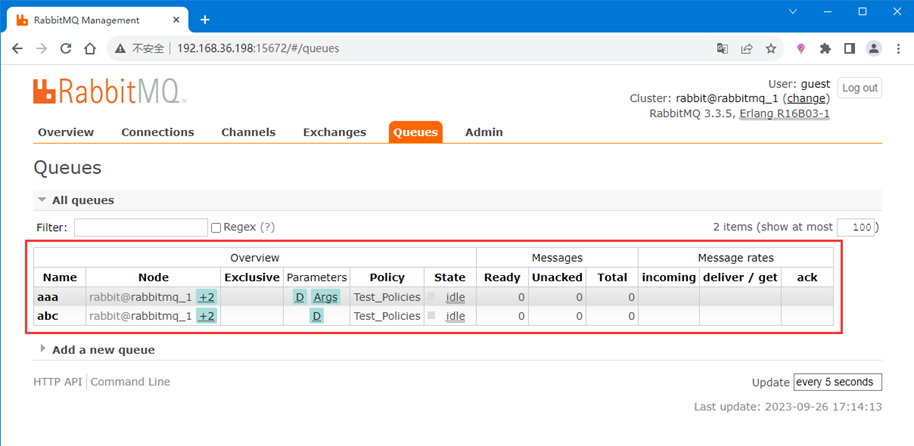This screenshot has width=914, height=446.
Task: Open Google Translate icon in address bar
Action: tap(722, 49)
